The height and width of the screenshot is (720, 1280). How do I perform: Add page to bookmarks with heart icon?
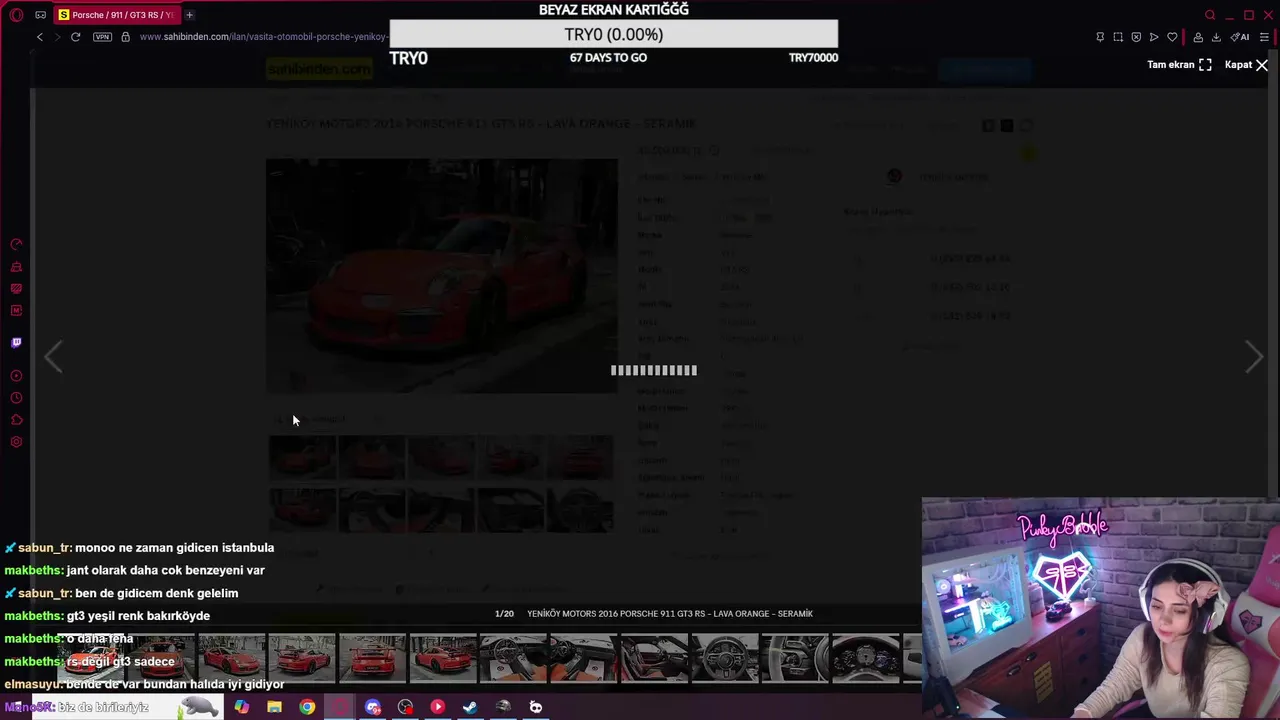[1172, 37]
